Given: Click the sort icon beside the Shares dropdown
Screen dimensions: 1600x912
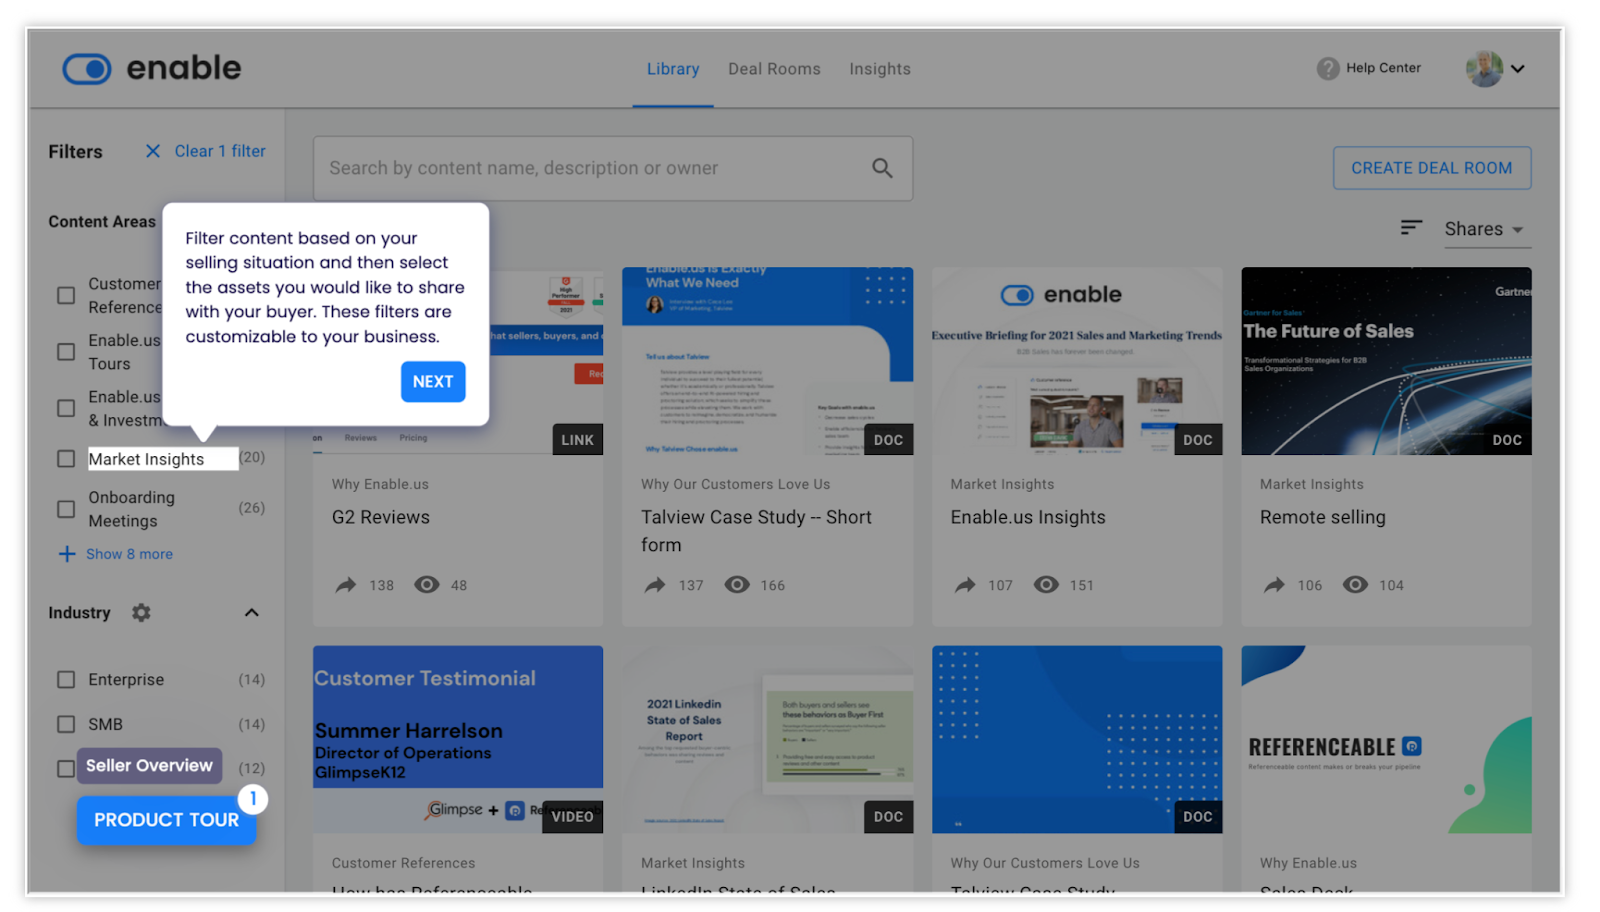Looking at the screenshot, I should tap(1410, 228).
